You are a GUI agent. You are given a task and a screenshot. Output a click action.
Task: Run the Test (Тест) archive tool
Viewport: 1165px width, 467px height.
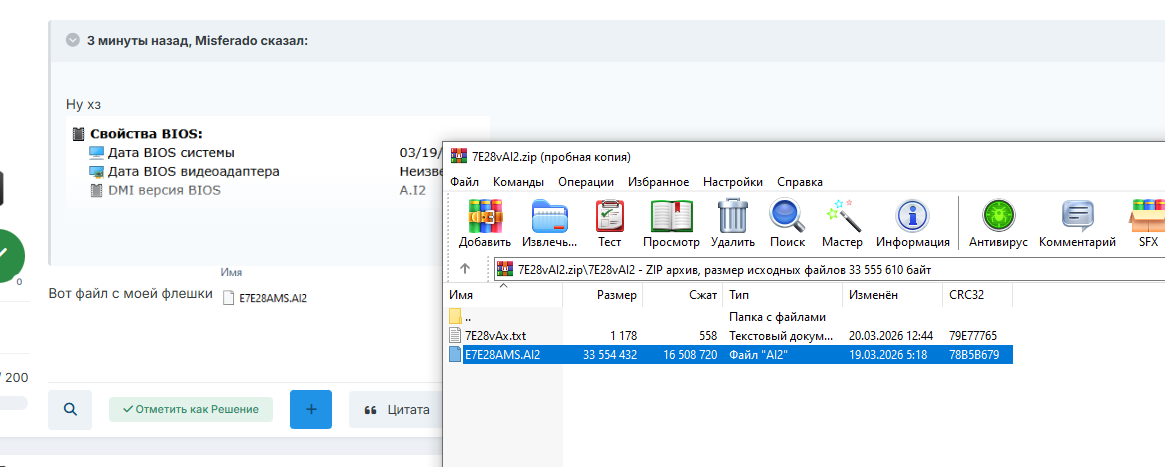tap(609, 216)
